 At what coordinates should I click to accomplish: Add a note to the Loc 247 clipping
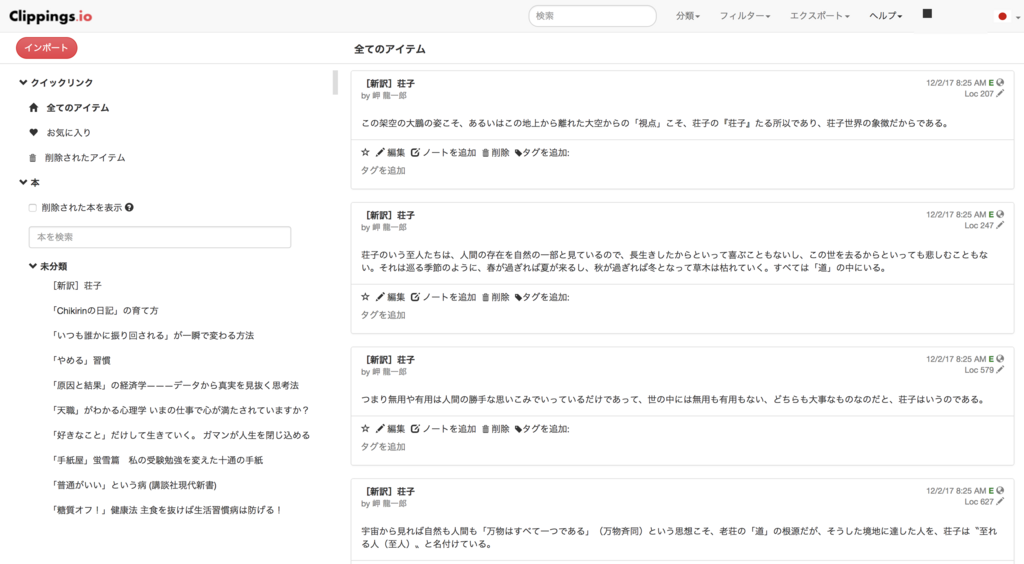point(443,297)
